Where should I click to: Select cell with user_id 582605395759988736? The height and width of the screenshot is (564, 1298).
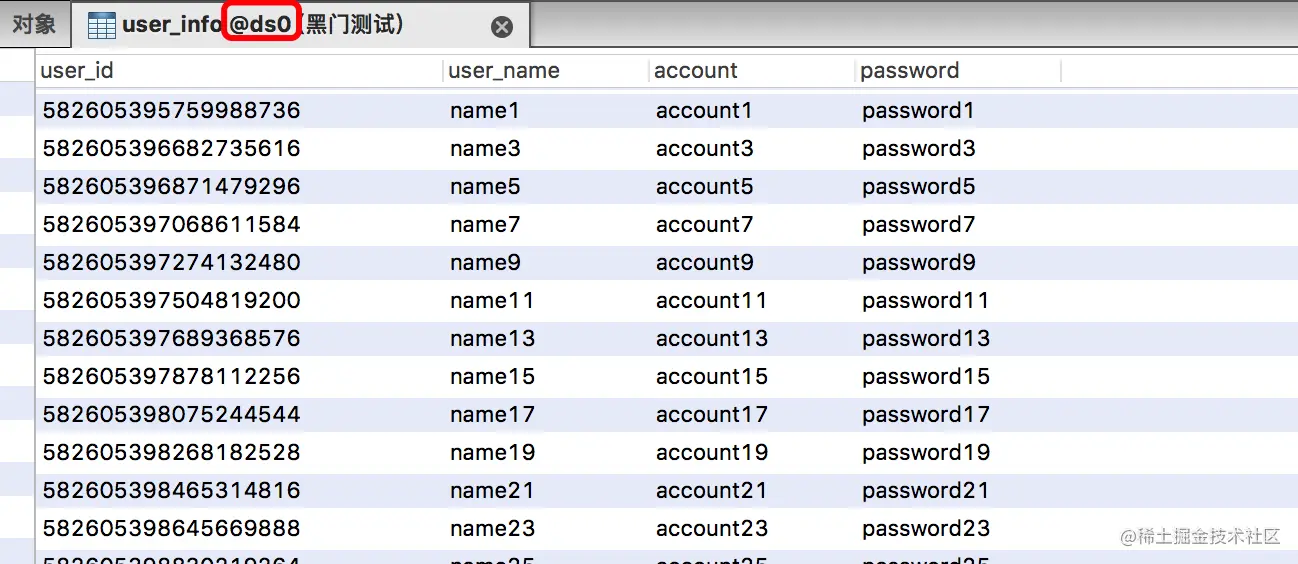(x=171, y=110)
